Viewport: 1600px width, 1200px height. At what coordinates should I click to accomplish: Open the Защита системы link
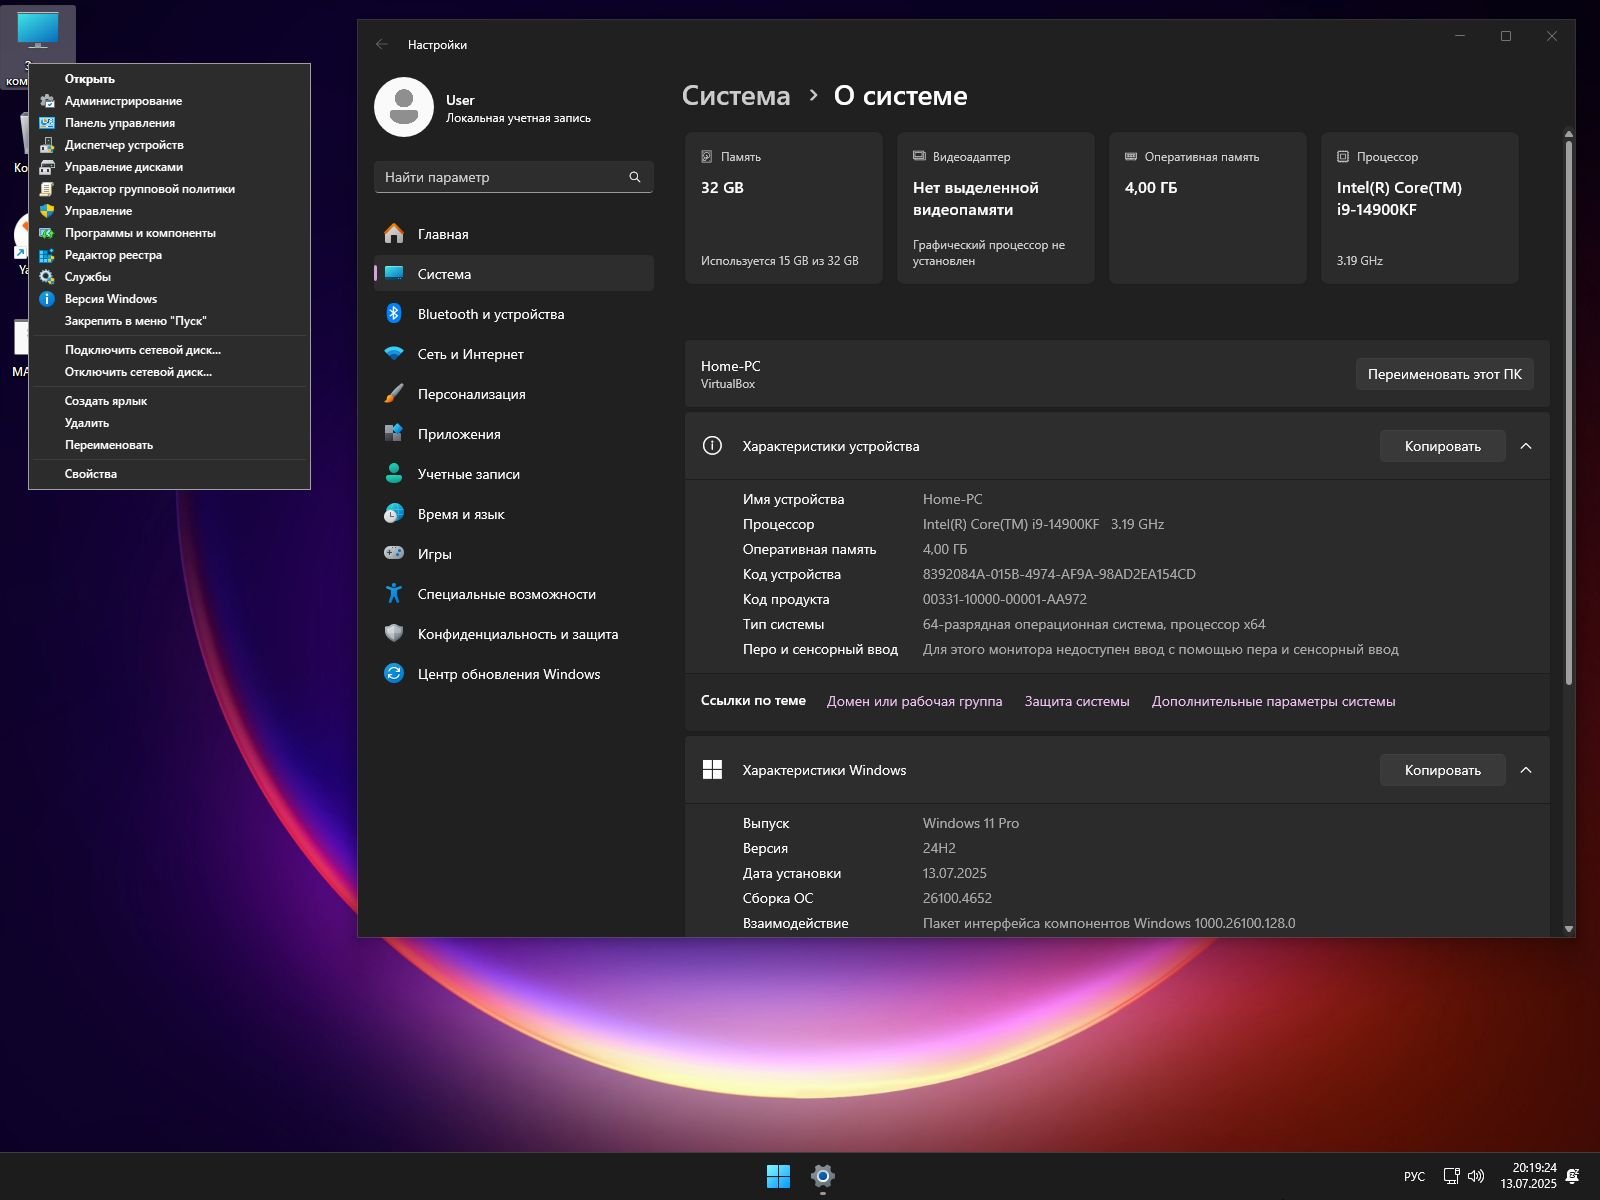pos(1077,701)
